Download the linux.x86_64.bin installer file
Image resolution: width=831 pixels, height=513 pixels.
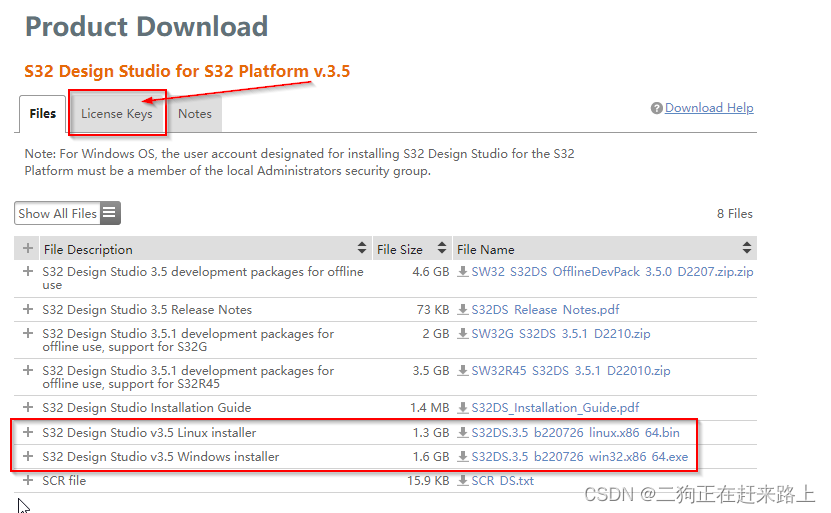coord(576,433)
